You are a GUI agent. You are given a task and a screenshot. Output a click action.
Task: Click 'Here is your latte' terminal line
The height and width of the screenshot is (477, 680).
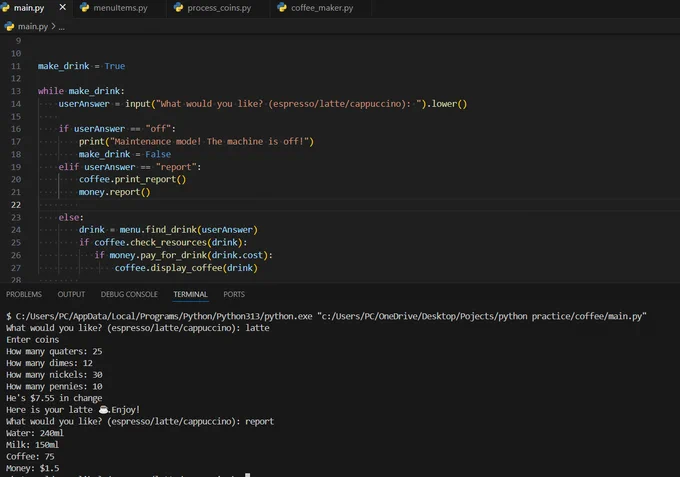coord(73,410)
